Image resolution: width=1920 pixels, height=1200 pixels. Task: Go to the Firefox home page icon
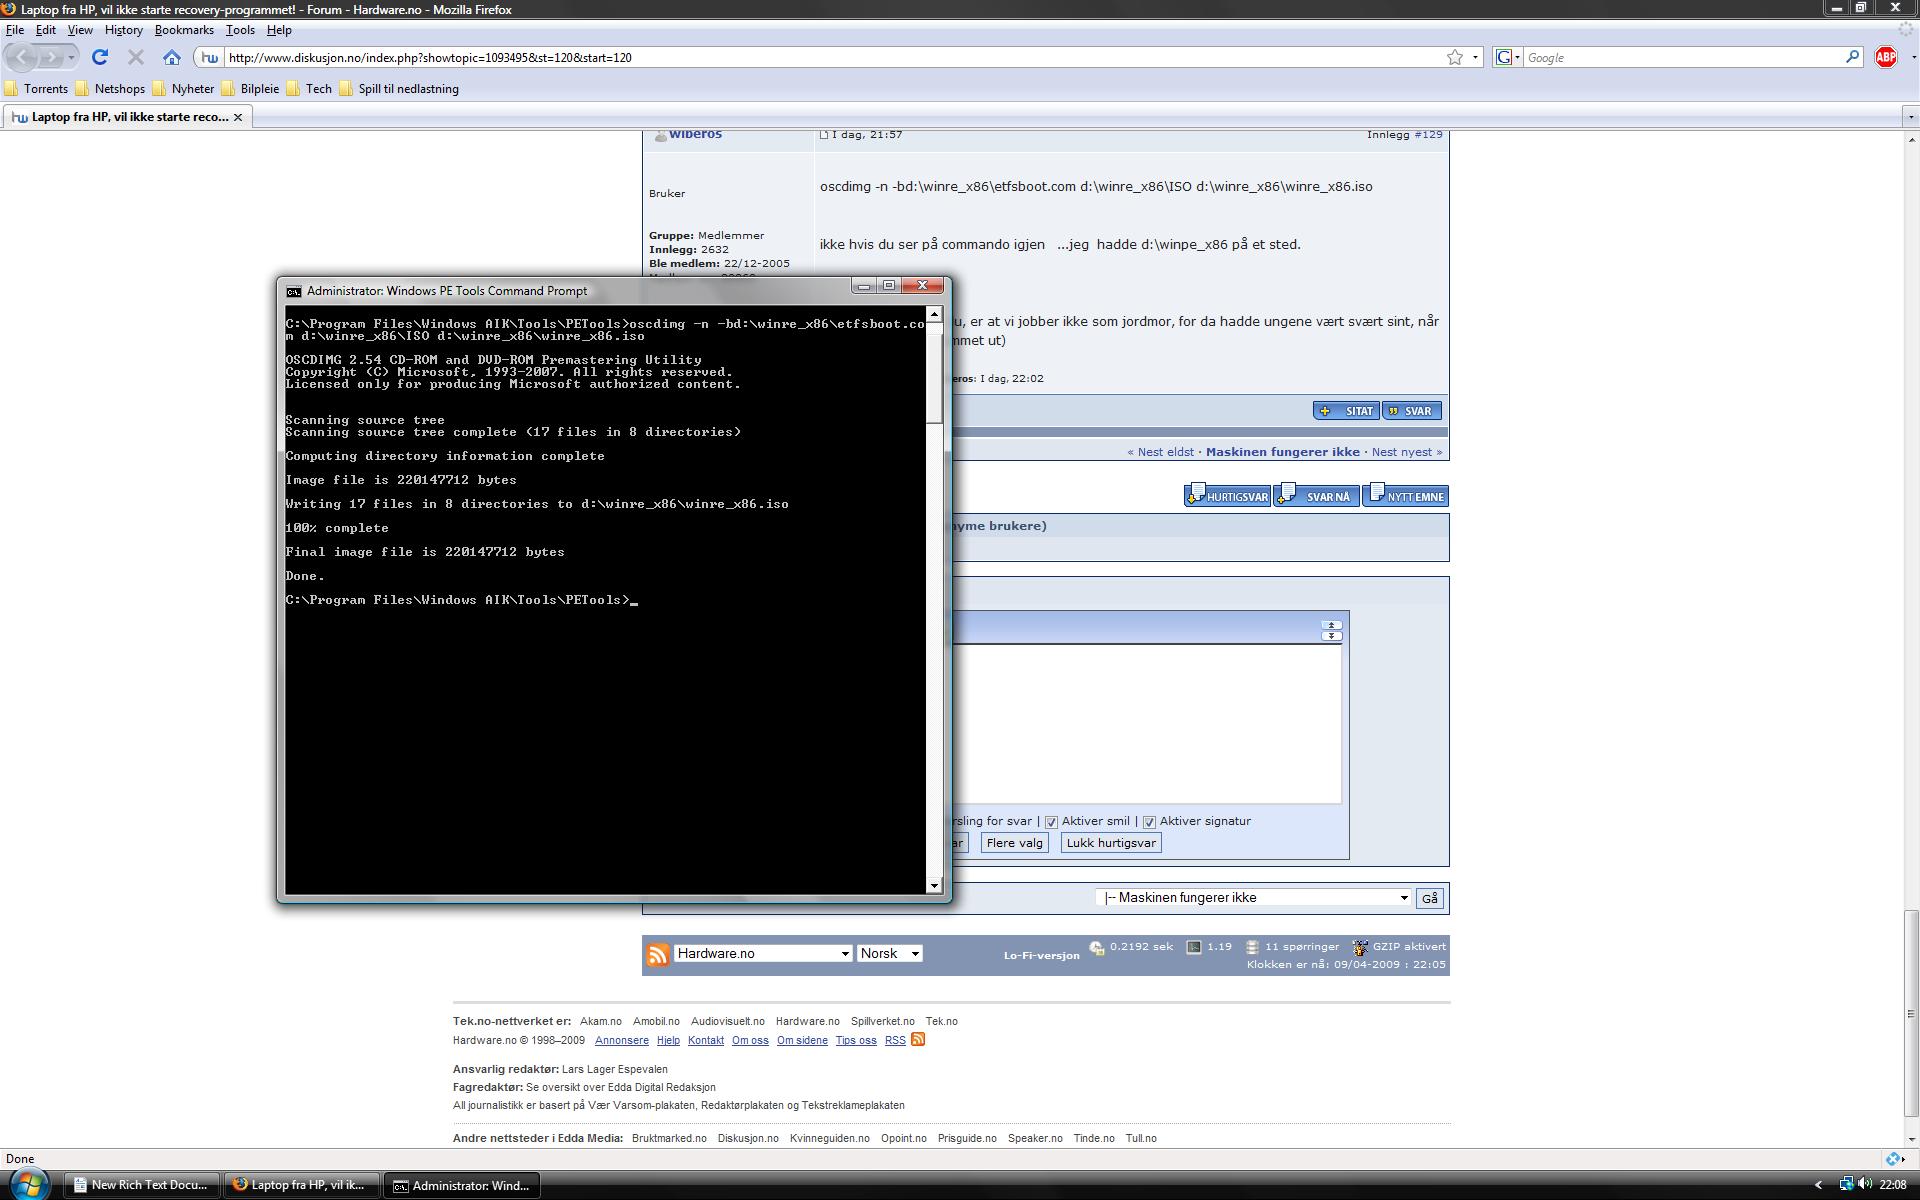pos(172,57)
